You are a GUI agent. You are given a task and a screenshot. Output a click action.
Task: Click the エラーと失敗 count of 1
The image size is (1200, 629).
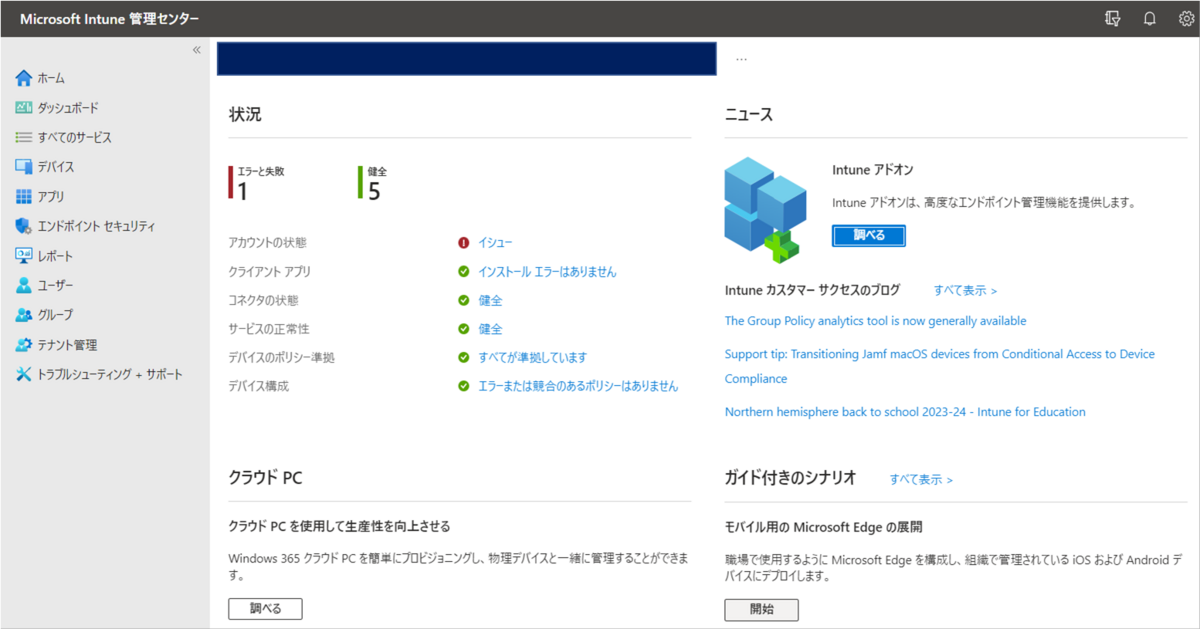tap(242, 191)
